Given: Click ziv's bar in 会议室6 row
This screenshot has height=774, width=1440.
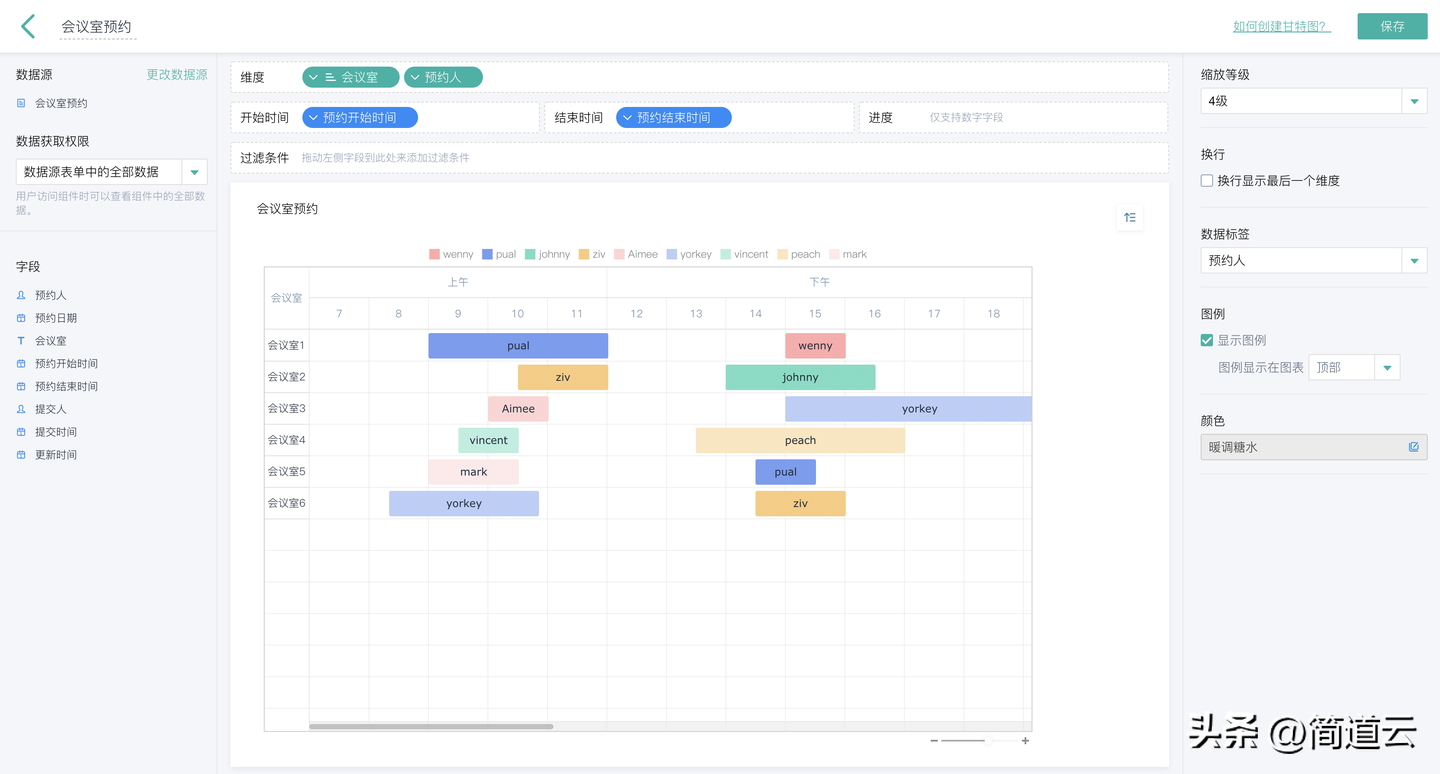Looking at the screenshot, I should pyautogui.click(x=800, y=503).
